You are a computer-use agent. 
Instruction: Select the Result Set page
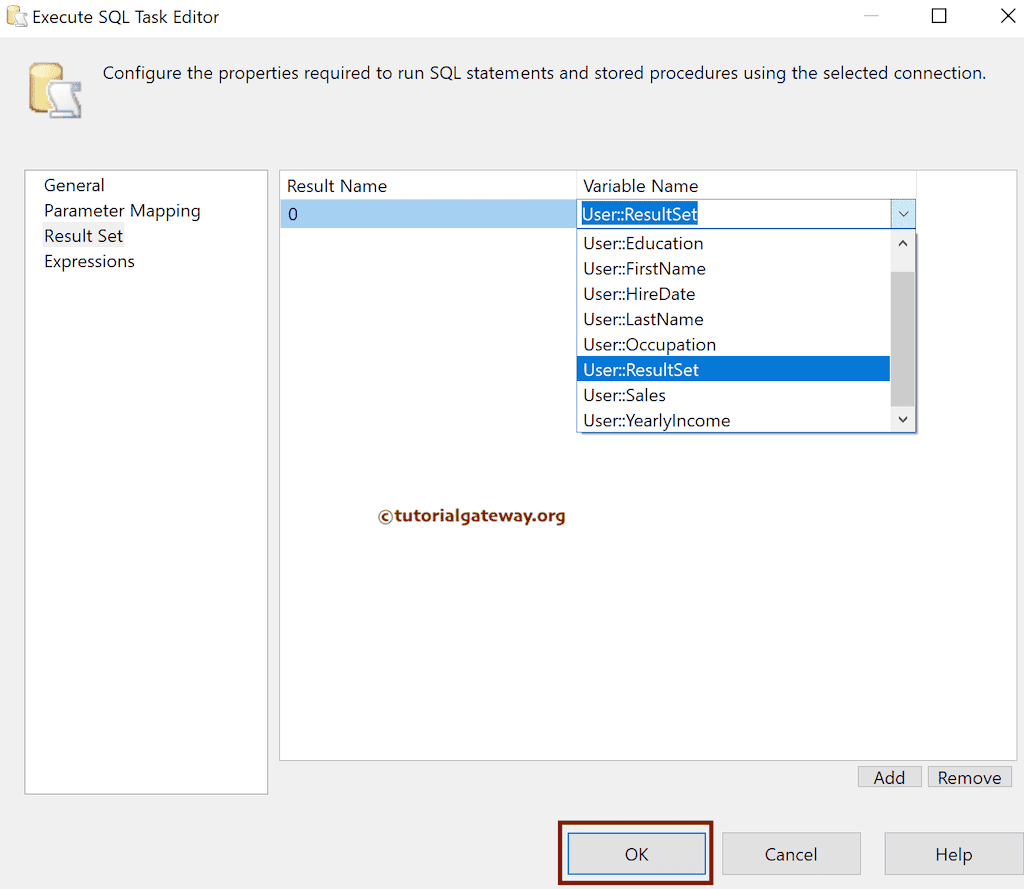(83, 236)
